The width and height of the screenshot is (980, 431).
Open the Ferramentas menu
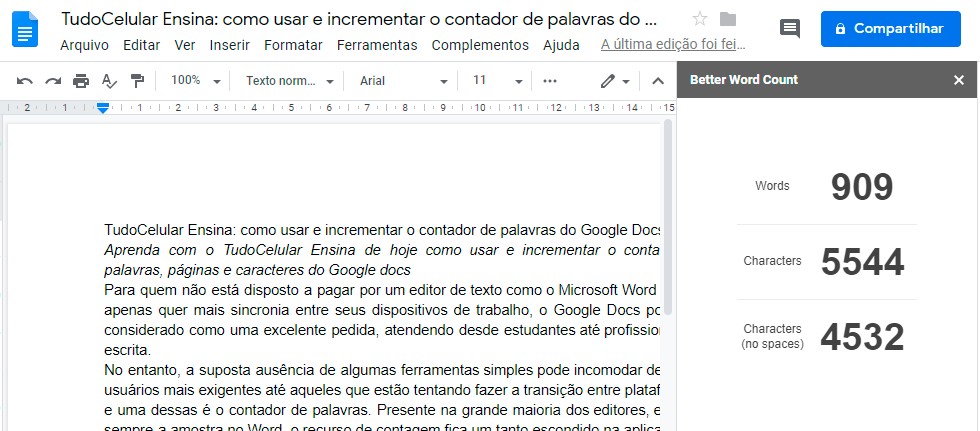[x=376, y=45]
